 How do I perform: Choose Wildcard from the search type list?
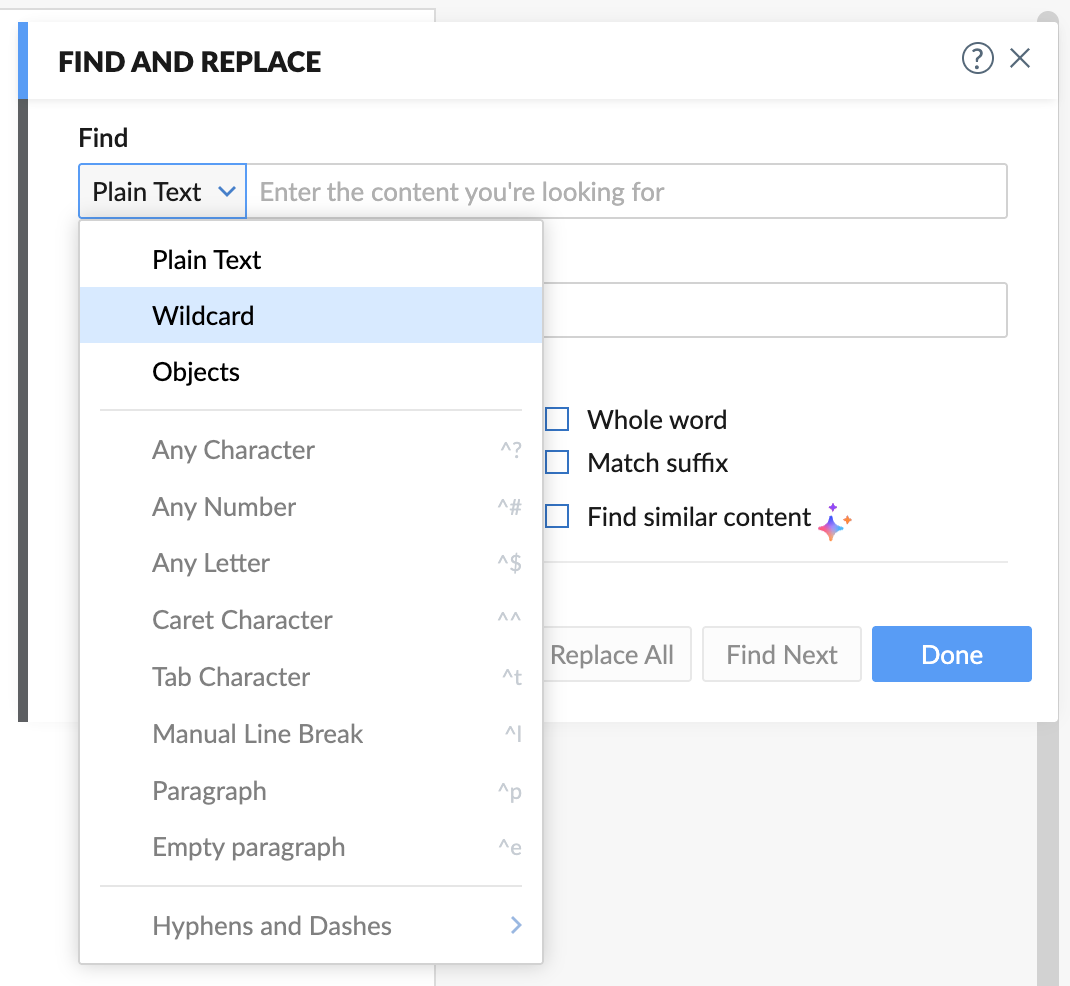[311, 316]
